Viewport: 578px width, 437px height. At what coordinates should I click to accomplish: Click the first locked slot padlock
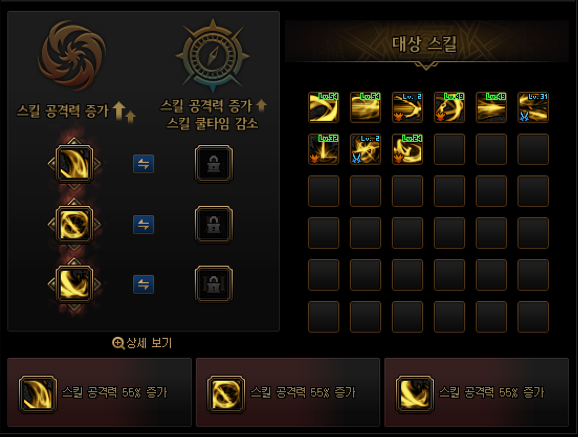coord(214,164)
